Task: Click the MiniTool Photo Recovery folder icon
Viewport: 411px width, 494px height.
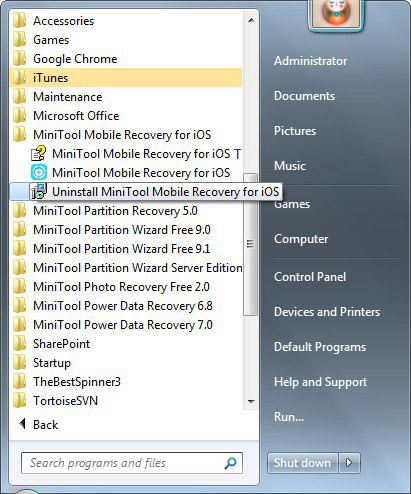Action: tap(19, 287)
